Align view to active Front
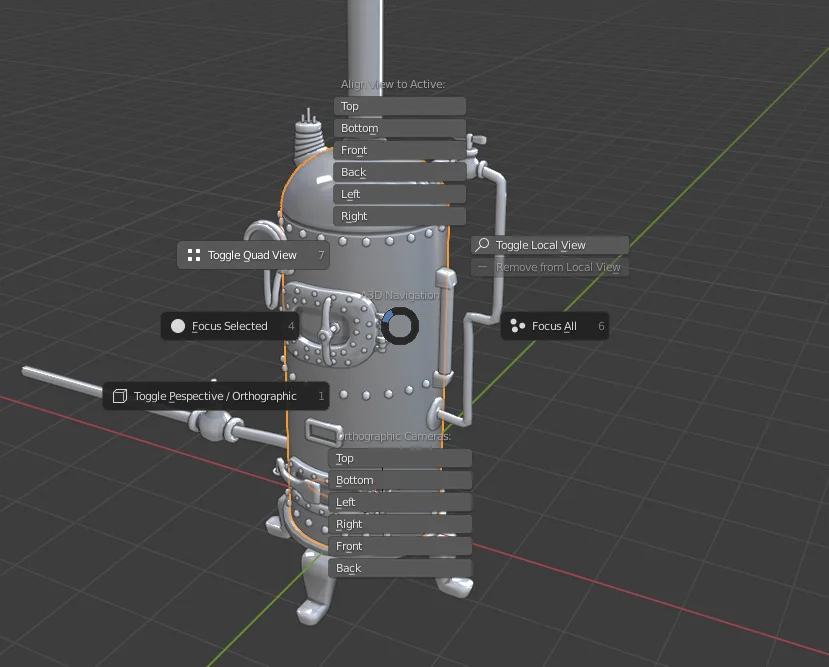Viewport: 829px width, 667px height. pos(399,150)
